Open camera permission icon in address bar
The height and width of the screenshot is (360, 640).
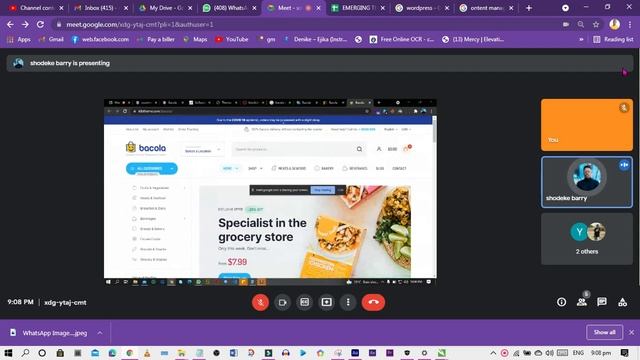(566, 24)
